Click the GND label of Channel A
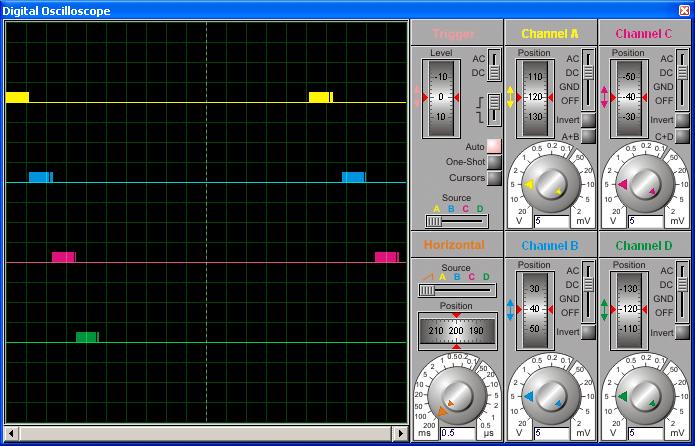The width and height of the screenshot is (695, 446). tap(570, 87)
